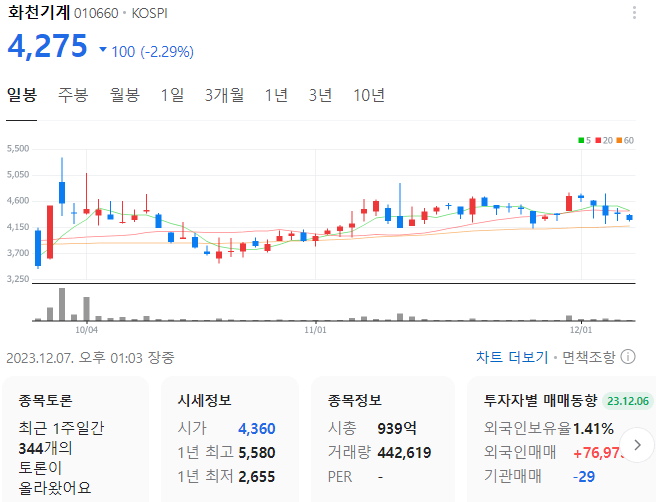The image size is (656, 502).
Task: Click the latest blue candlestick at chart end
Action: pyautogui.click(x=629, y=217)
